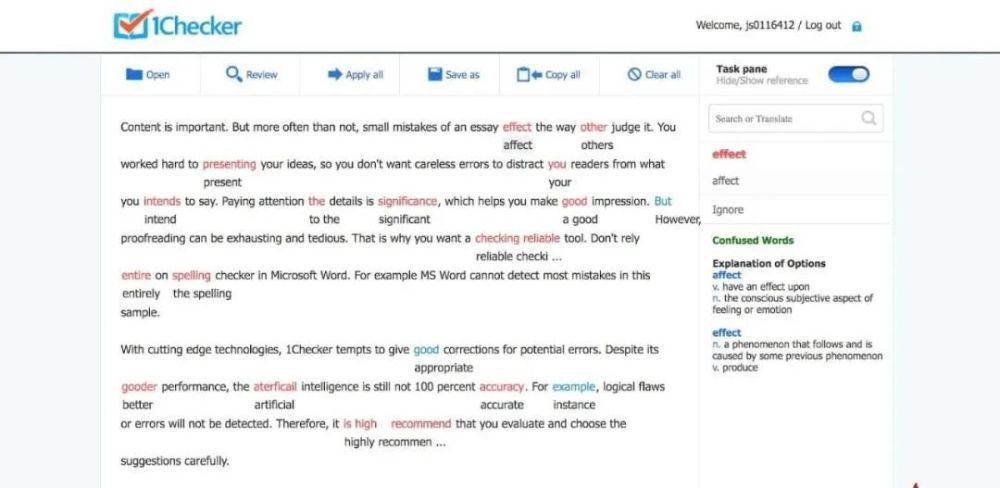Toggle the Task pane switch off
This screenshot has width=1000, height=488.
pyautogui.click(x=849, y=74)
